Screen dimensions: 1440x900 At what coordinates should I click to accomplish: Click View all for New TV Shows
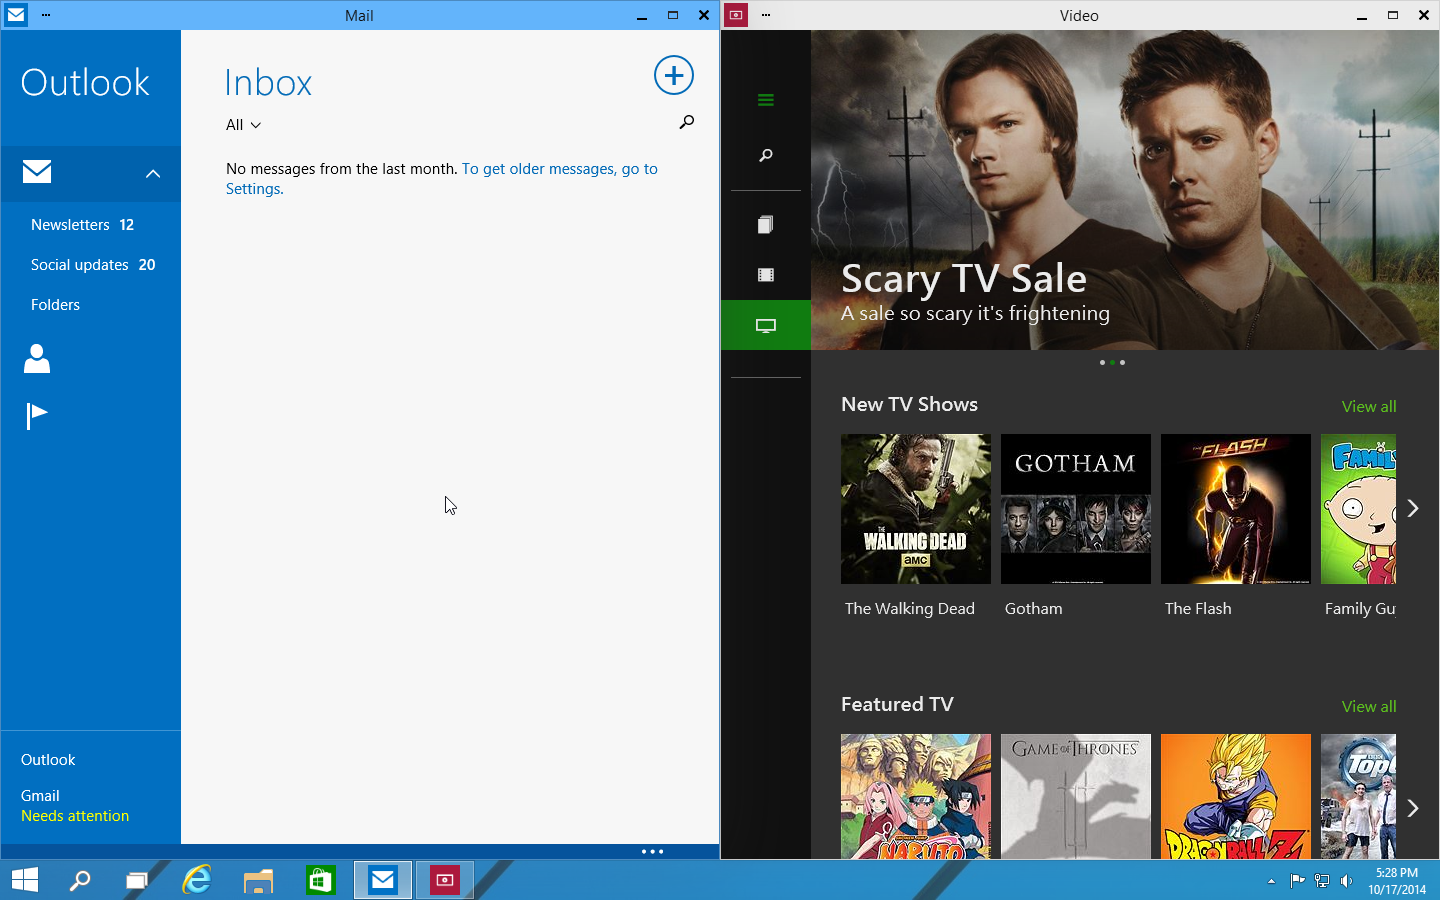point(1368,406)
